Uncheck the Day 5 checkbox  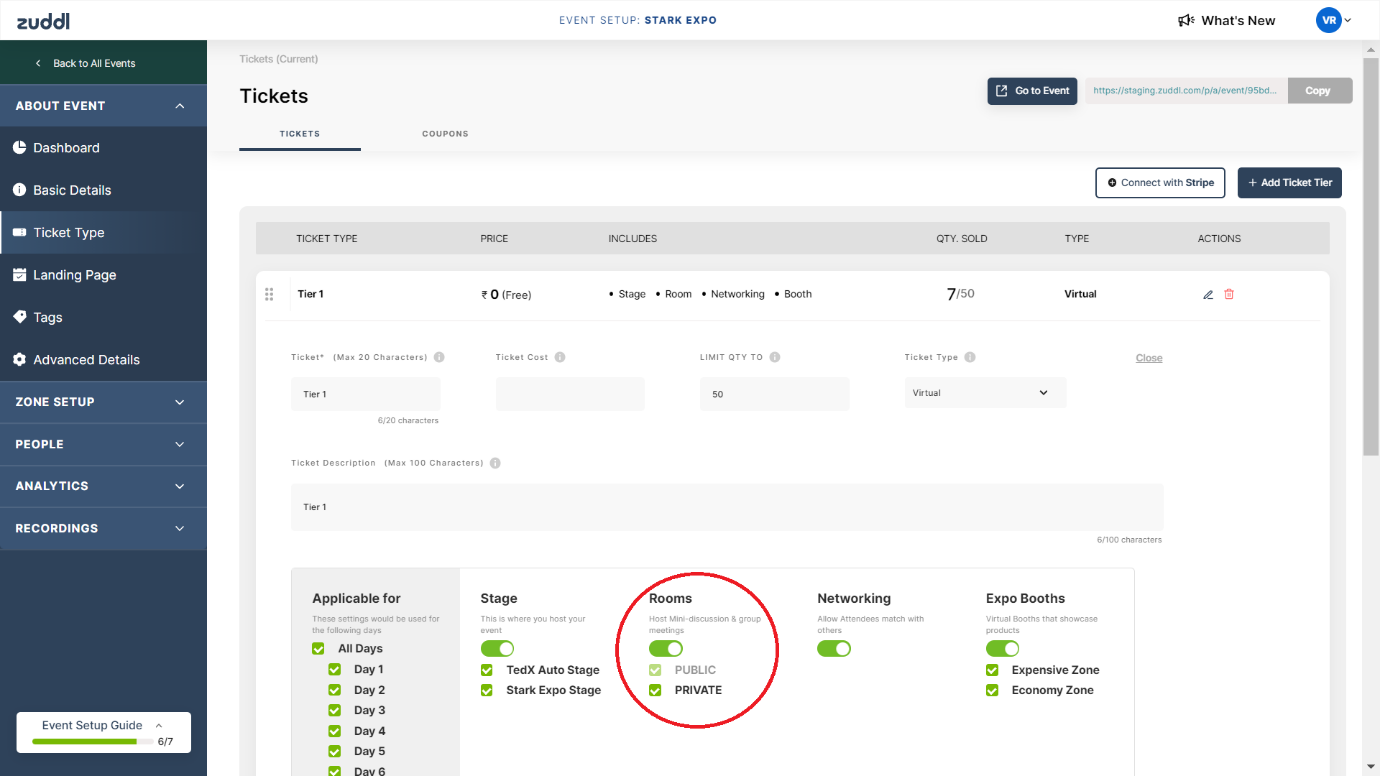click(x=335, y=751)
